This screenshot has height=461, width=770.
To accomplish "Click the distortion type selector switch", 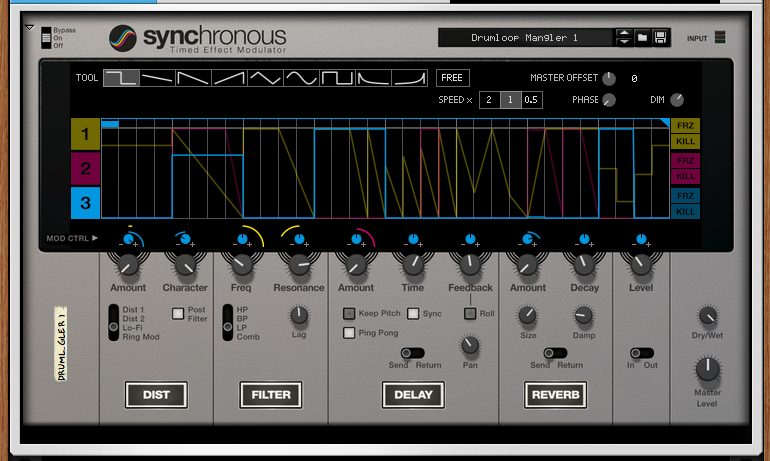I will (113, 323).
